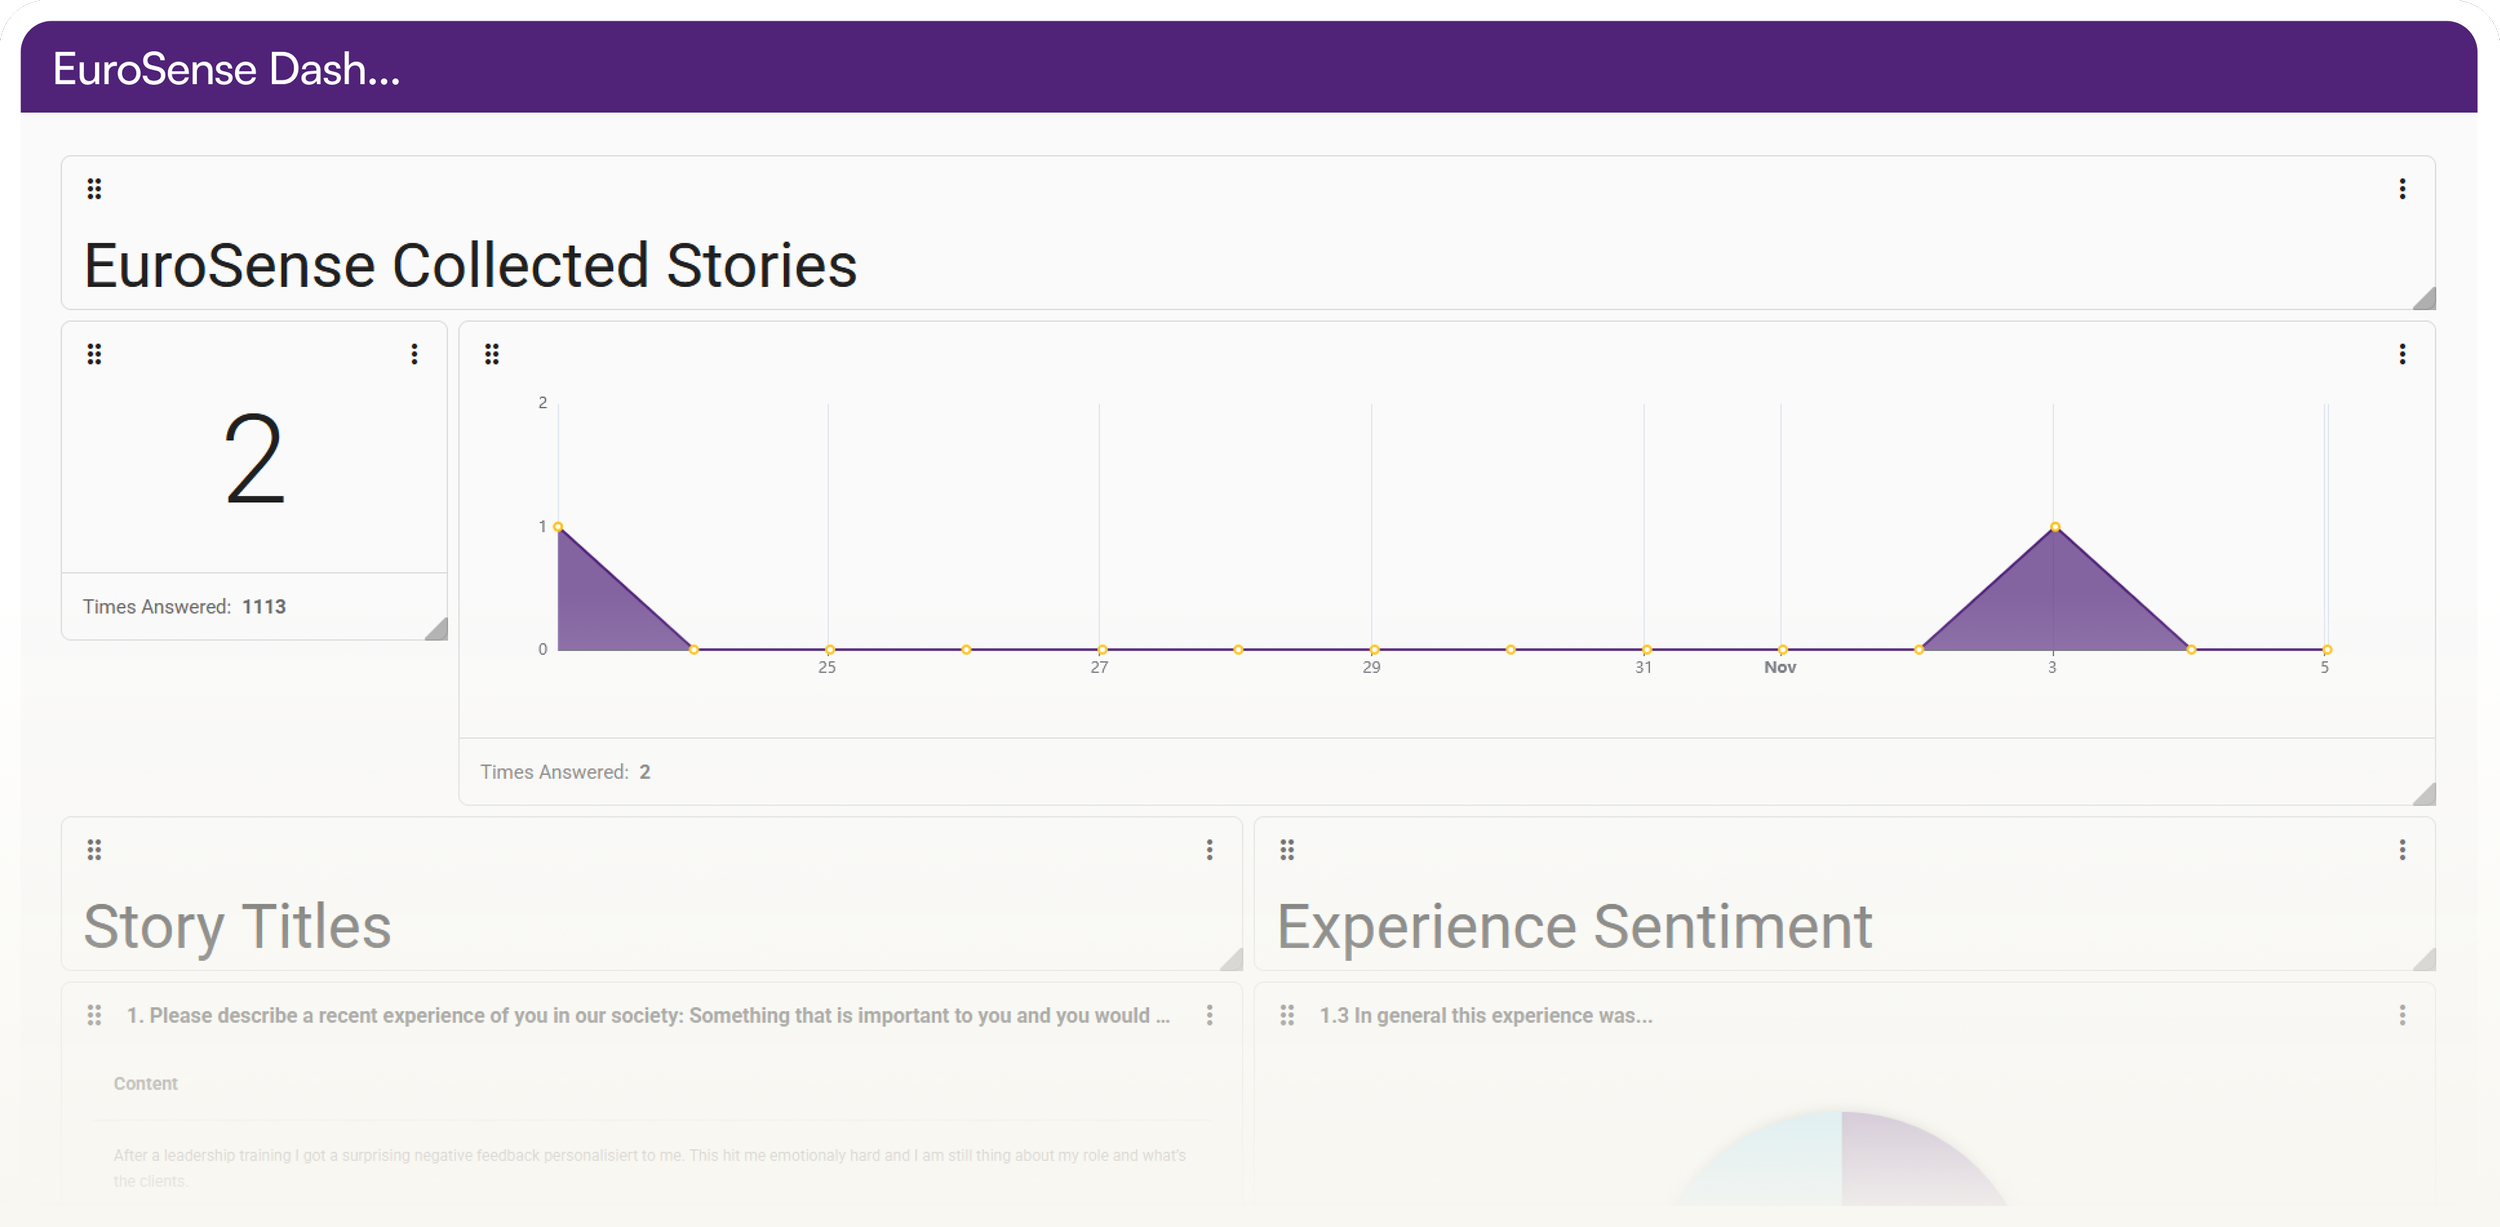Open the kebab menu on the counter widget showing 2
2500x1227 pixels.
point(414,354)
